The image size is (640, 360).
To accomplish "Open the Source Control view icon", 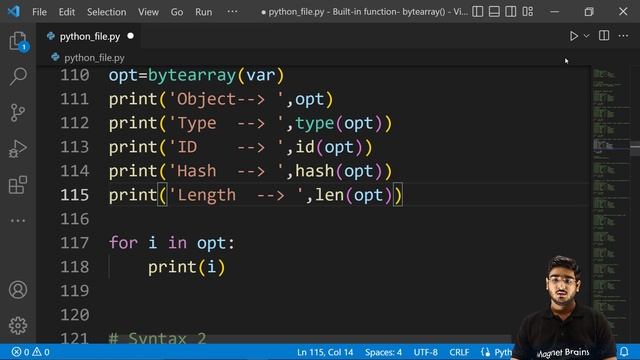I will (18, 113).
